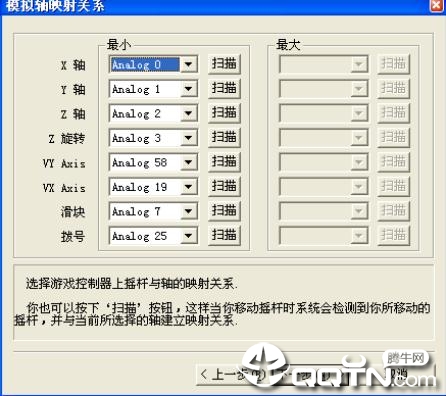Open the Z 轴 Analog 2 dropdown
The width and height of the screenshot is (446, 396).
pyautogui.click(x=153, y=113)
